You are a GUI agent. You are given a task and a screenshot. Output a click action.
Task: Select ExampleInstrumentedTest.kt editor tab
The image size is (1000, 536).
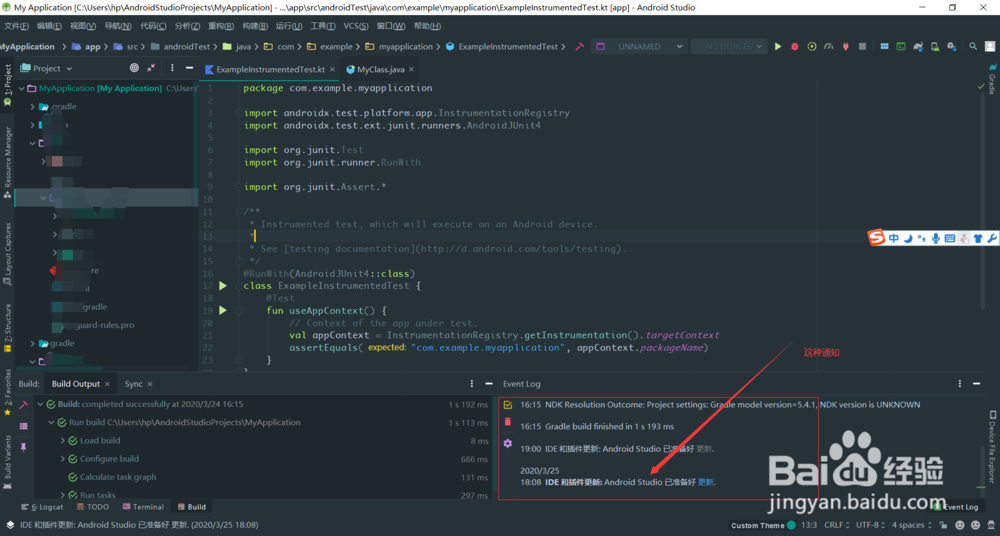coord(270,70)
